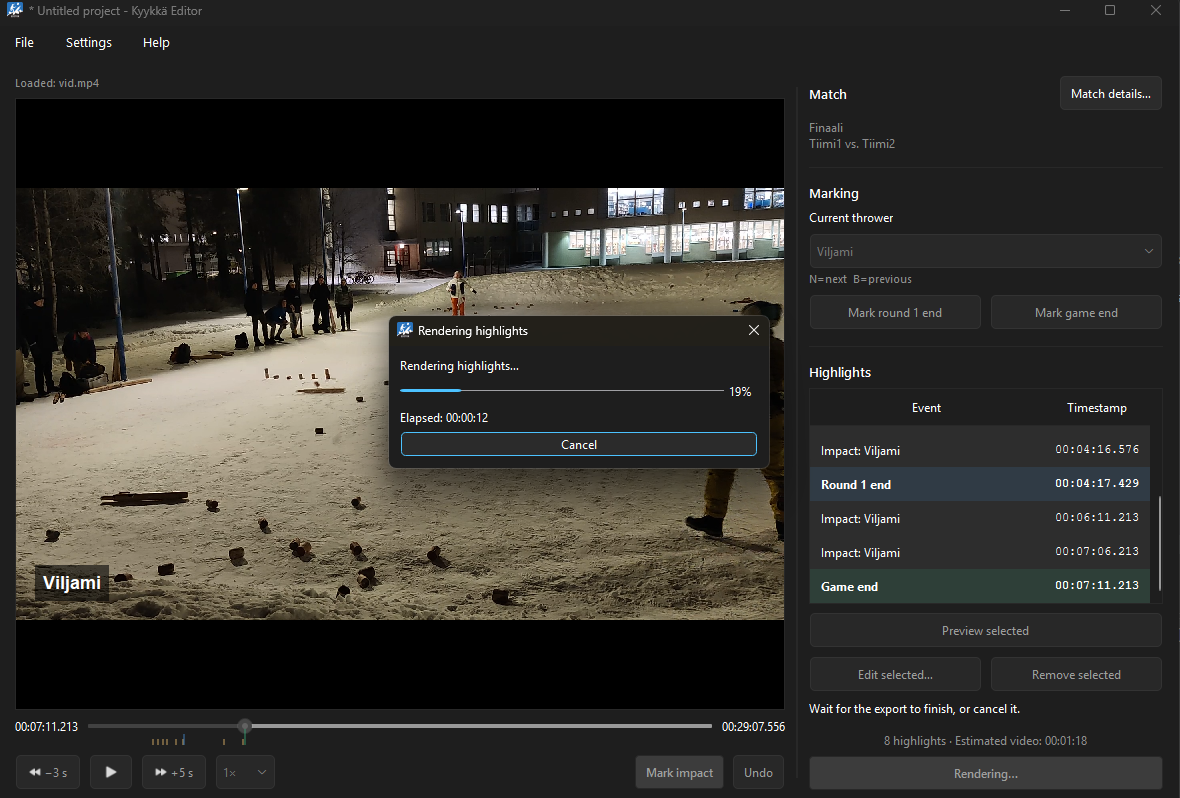The height and width of the screenshot is (798, 1180).
Task: Select Impact: Viljami at 00:06:11.213
Action: [980, 518]
